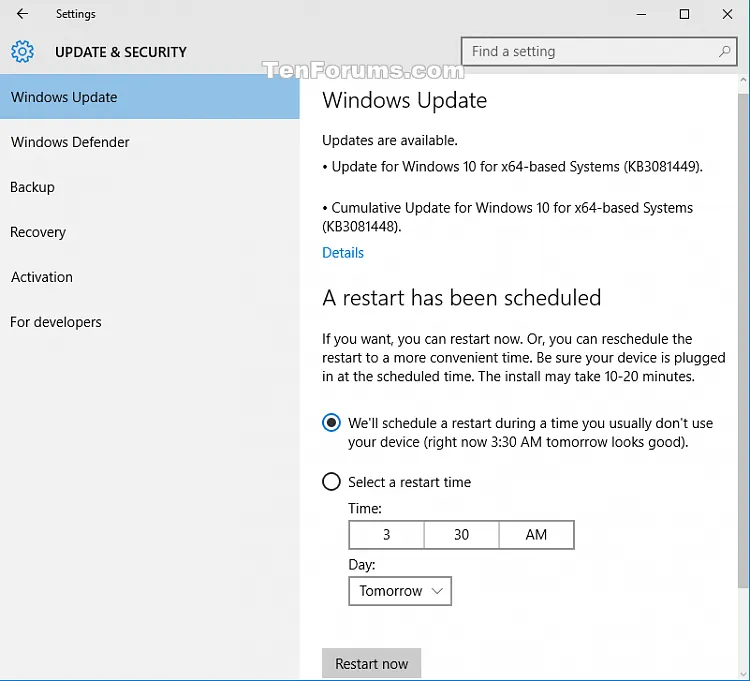Screen dimensions: 750x681
Task: Click the KB3081449 update entry text
Action: 512,166
